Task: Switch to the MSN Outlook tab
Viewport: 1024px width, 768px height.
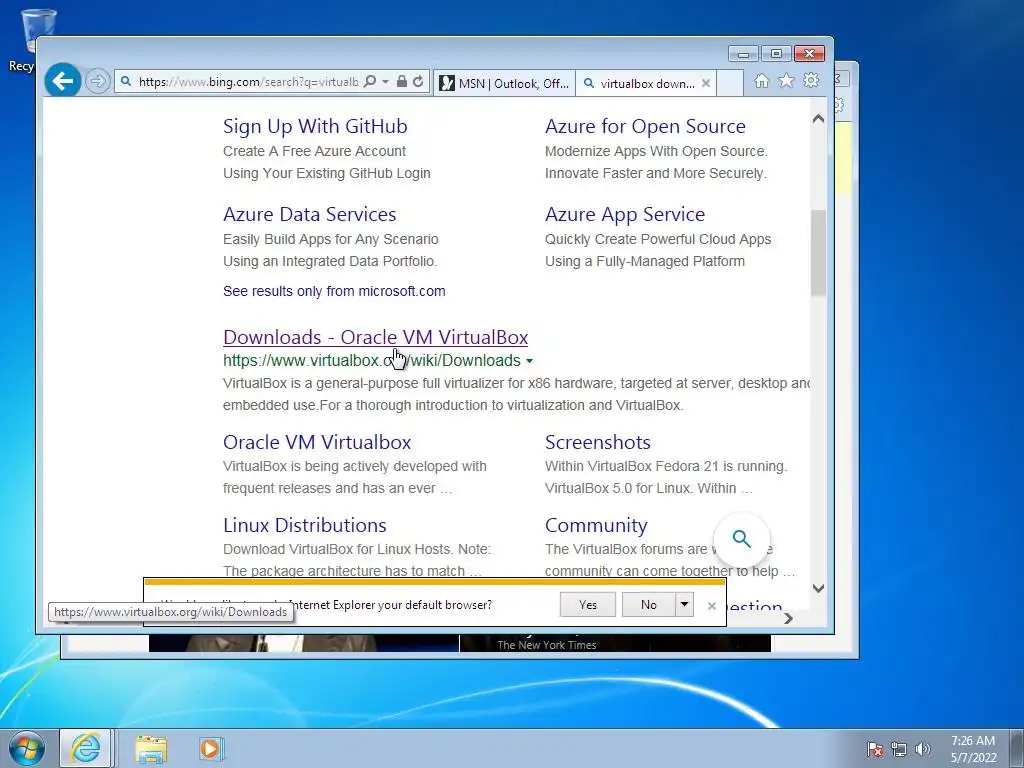Action: tap(504, 84)
